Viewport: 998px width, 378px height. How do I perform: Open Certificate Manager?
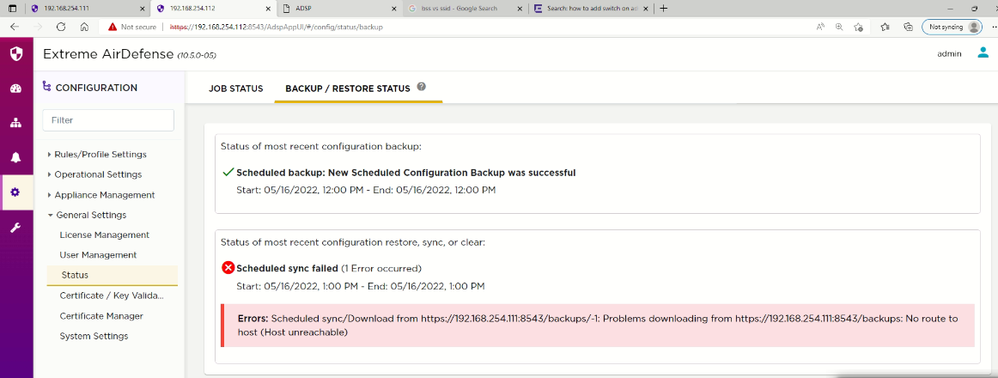(101, 316)
